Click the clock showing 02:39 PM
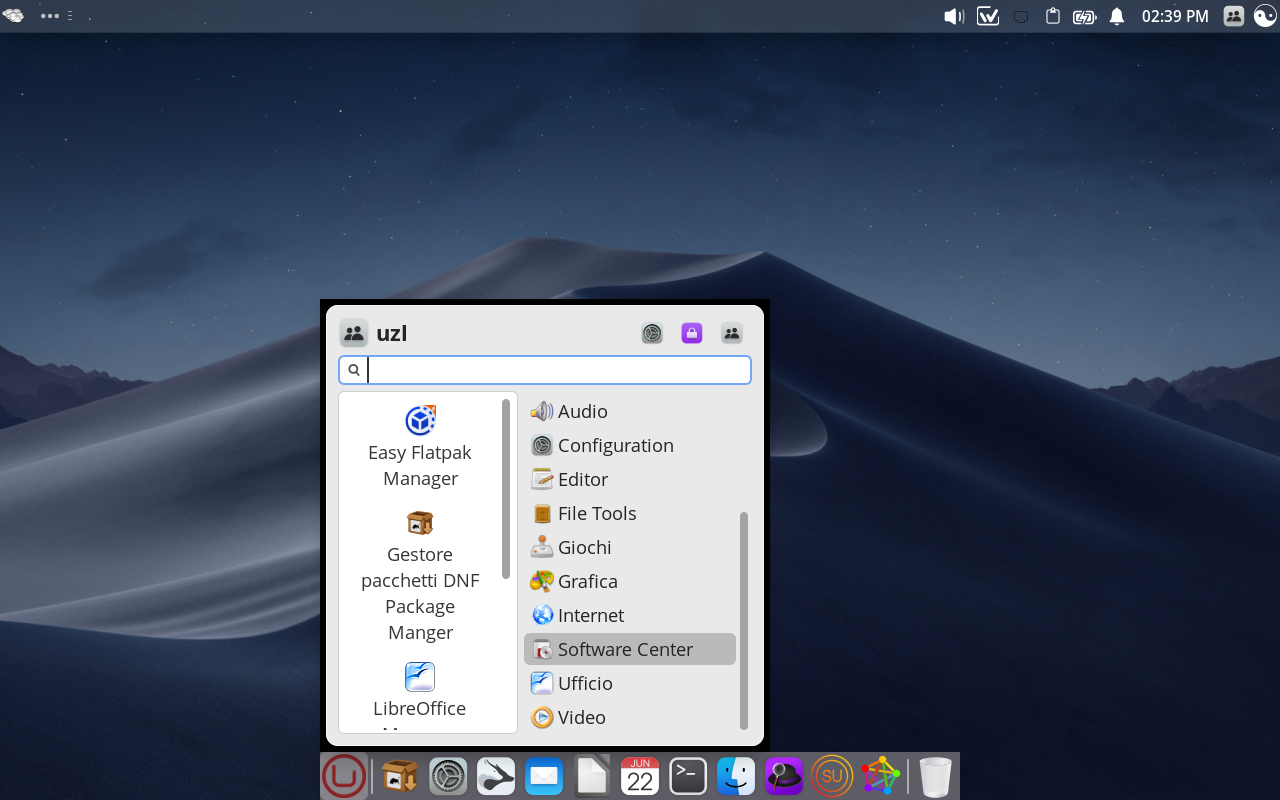 [1175, 16]
